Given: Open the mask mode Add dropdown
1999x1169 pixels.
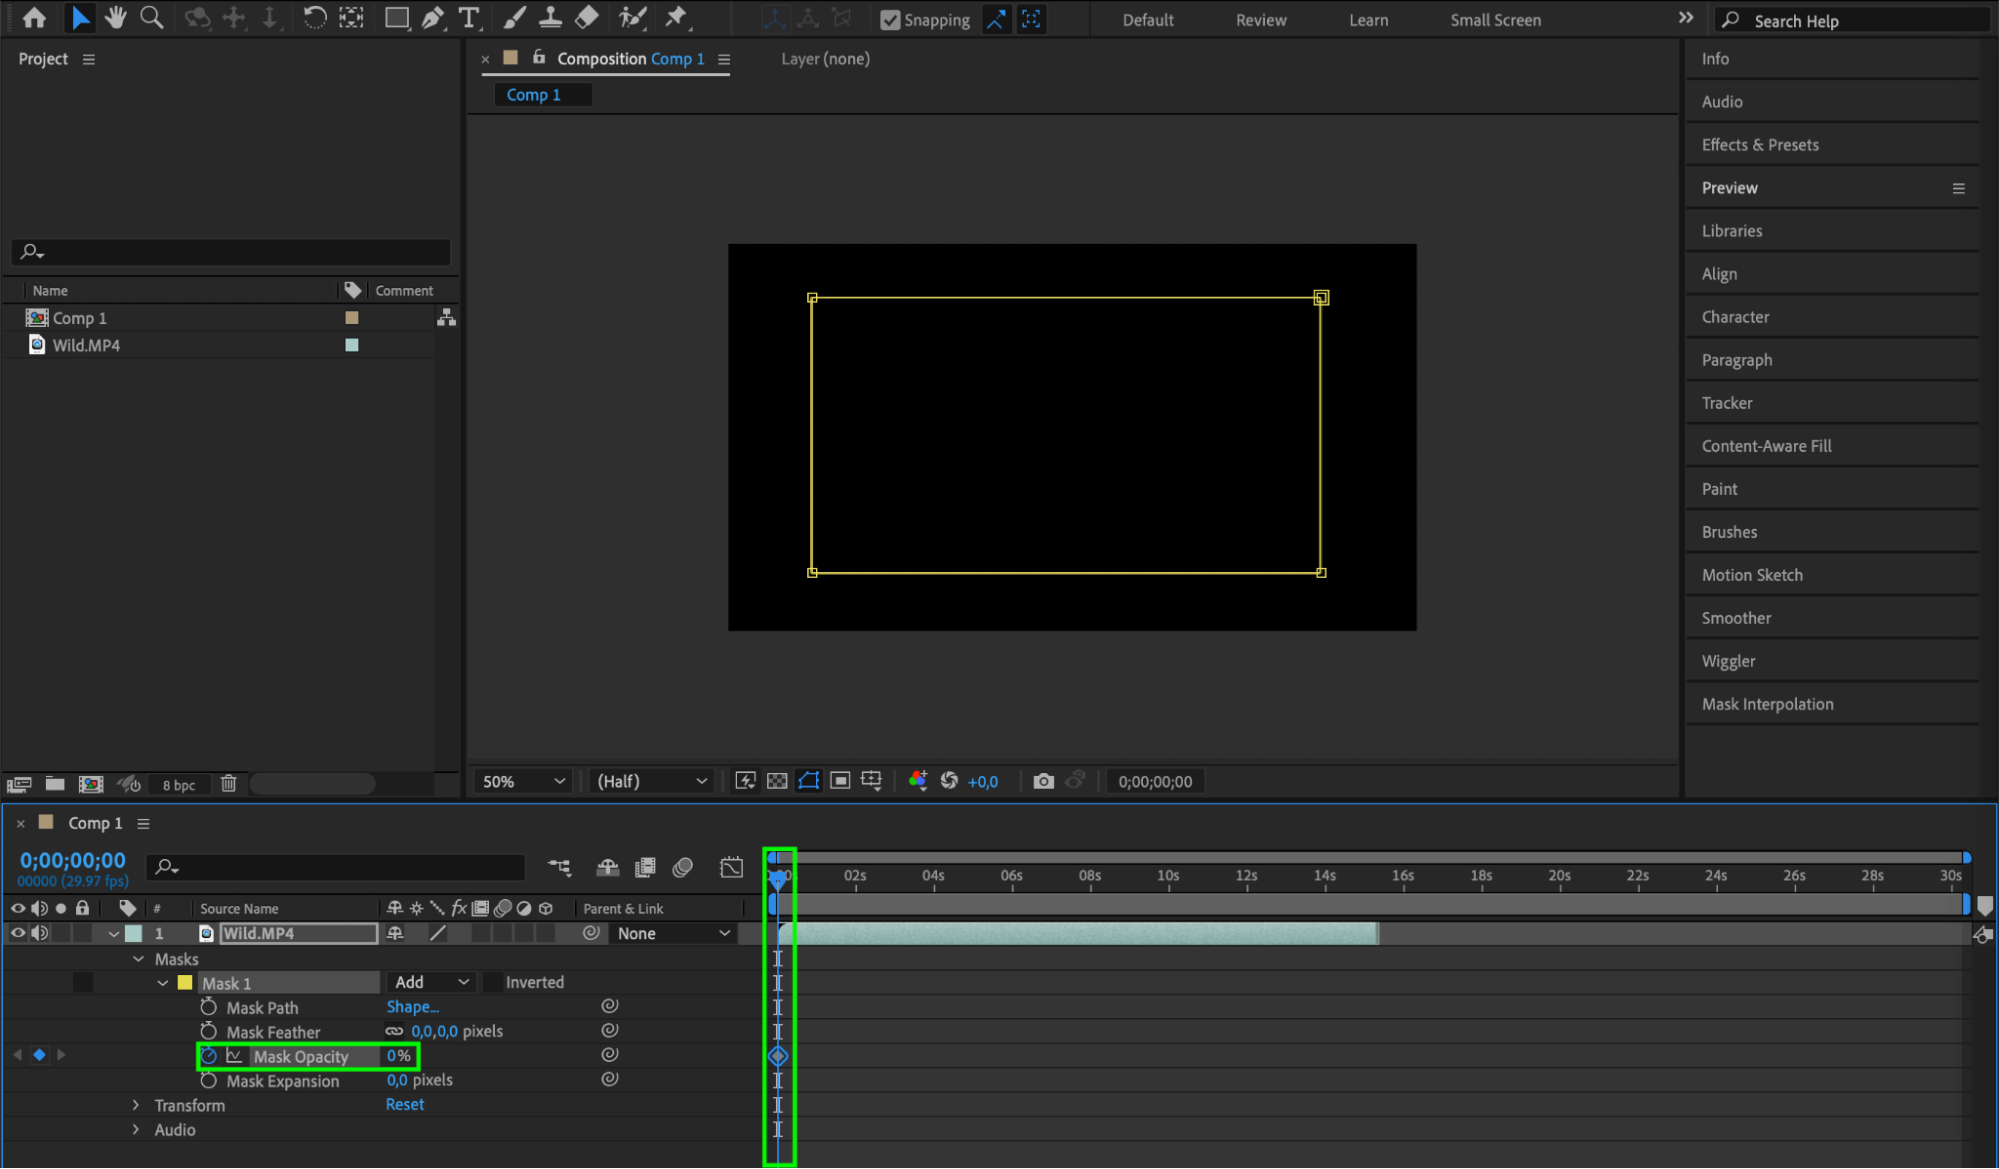Looking at the screenshot, I should point(431,982).
